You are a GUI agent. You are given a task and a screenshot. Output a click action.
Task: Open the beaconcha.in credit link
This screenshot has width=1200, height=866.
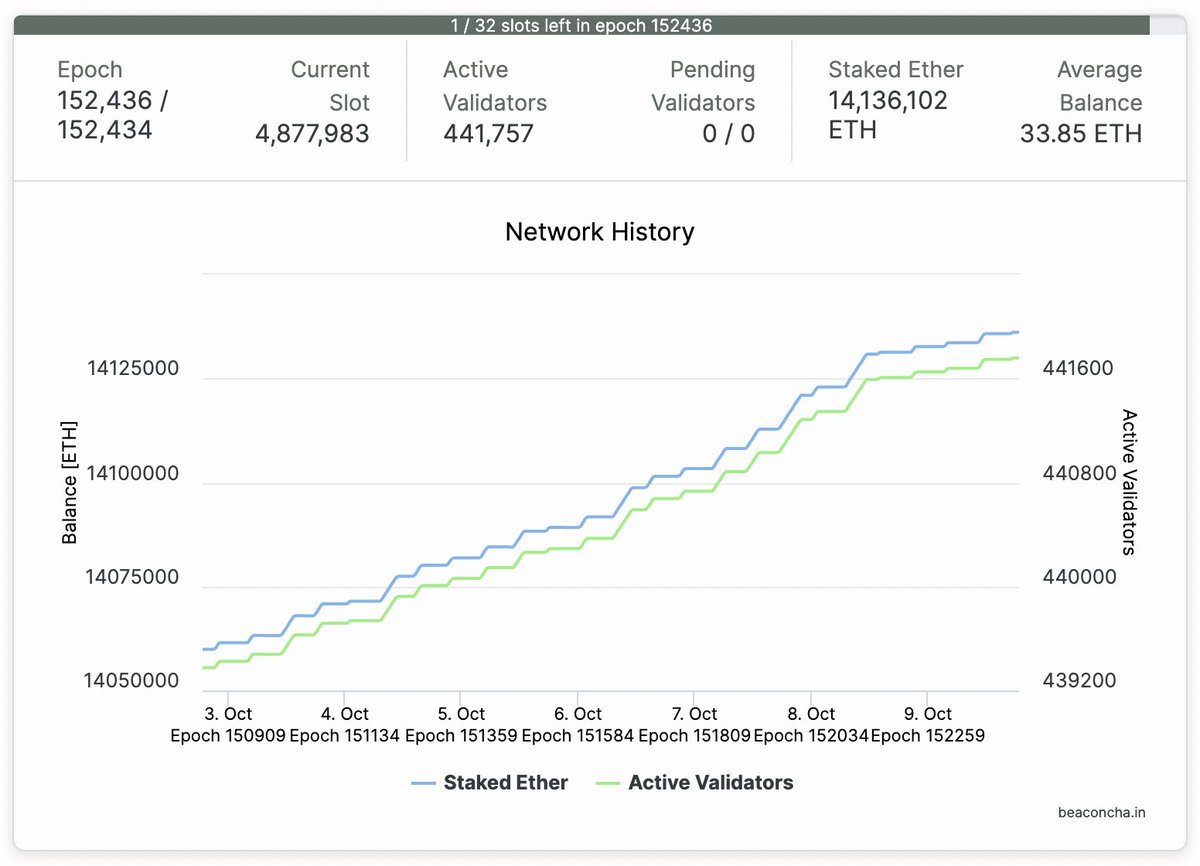(1101, 812)
